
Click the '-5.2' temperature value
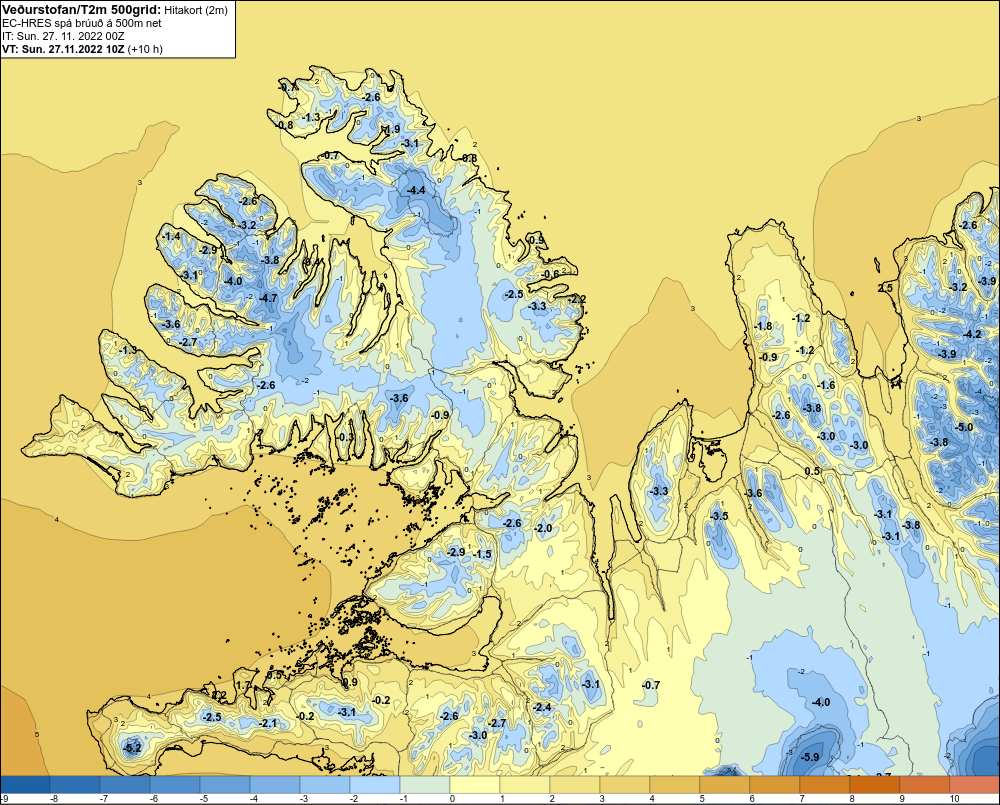pyautogui.click(x=132, y=748)
